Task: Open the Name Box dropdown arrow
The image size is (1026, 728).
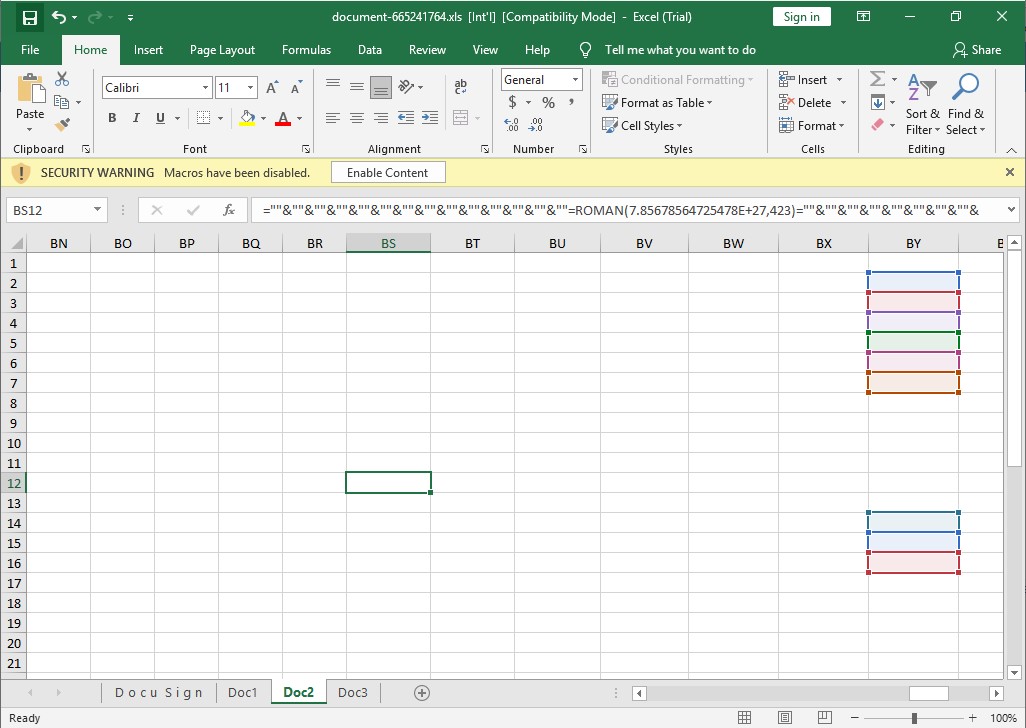Action: [97, 210]
